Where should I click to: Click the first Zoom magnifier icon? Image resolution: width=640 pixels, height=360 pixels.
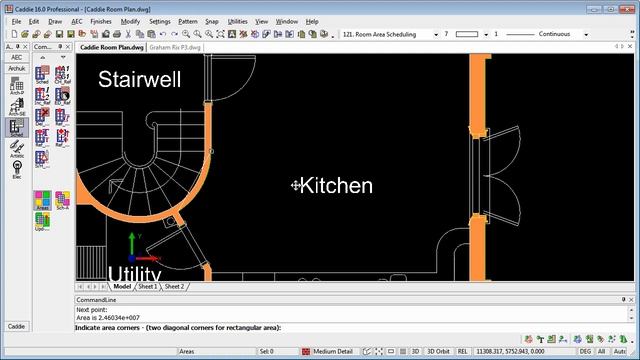click(186, 34)
